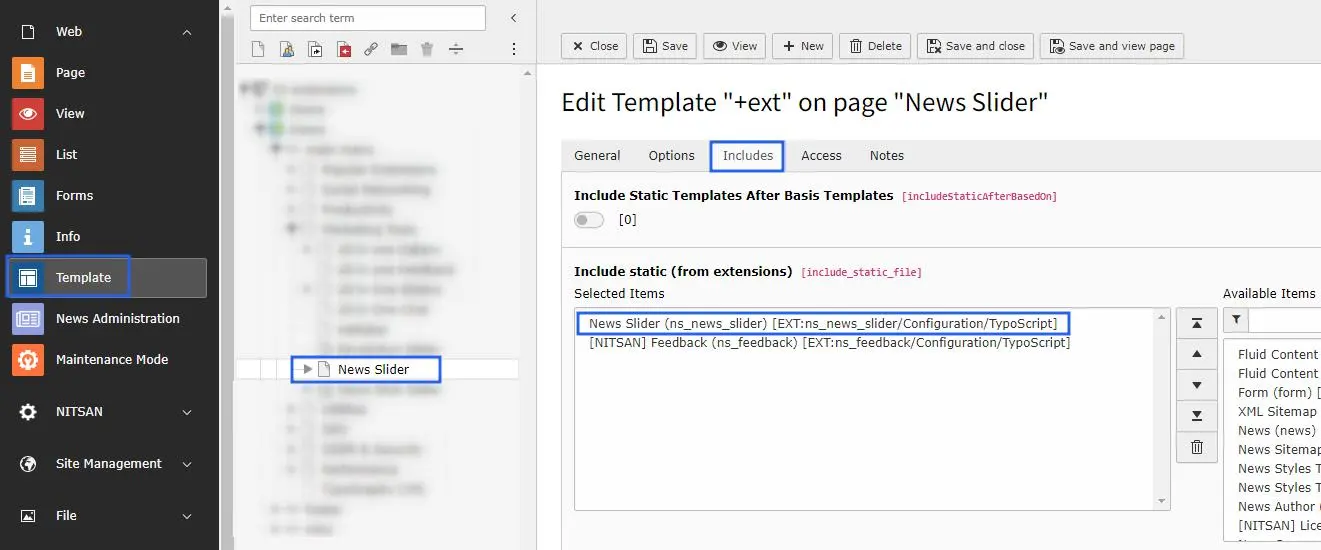
Task: Select the shortcut page type icon
Action: tap(315, 49)
